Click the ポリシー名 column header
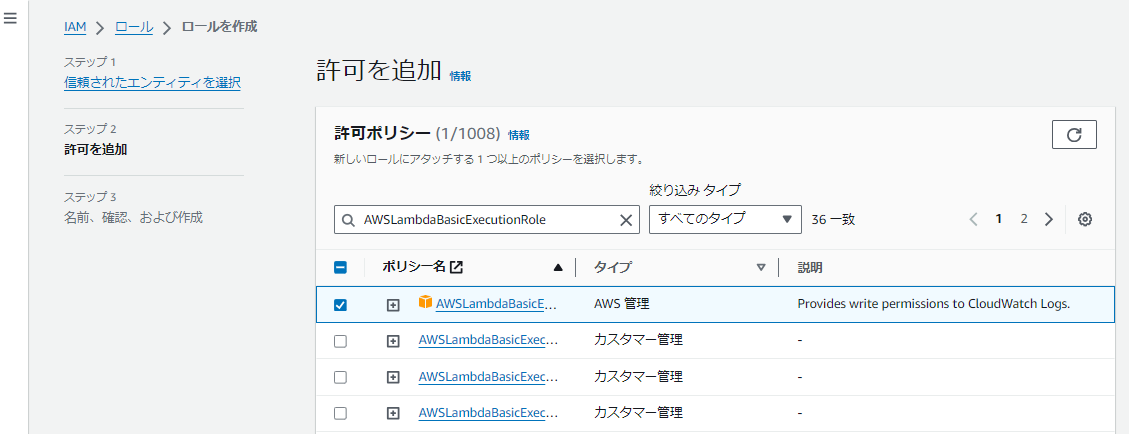Viewport: 1129px width, 434px height. (414, 267)
